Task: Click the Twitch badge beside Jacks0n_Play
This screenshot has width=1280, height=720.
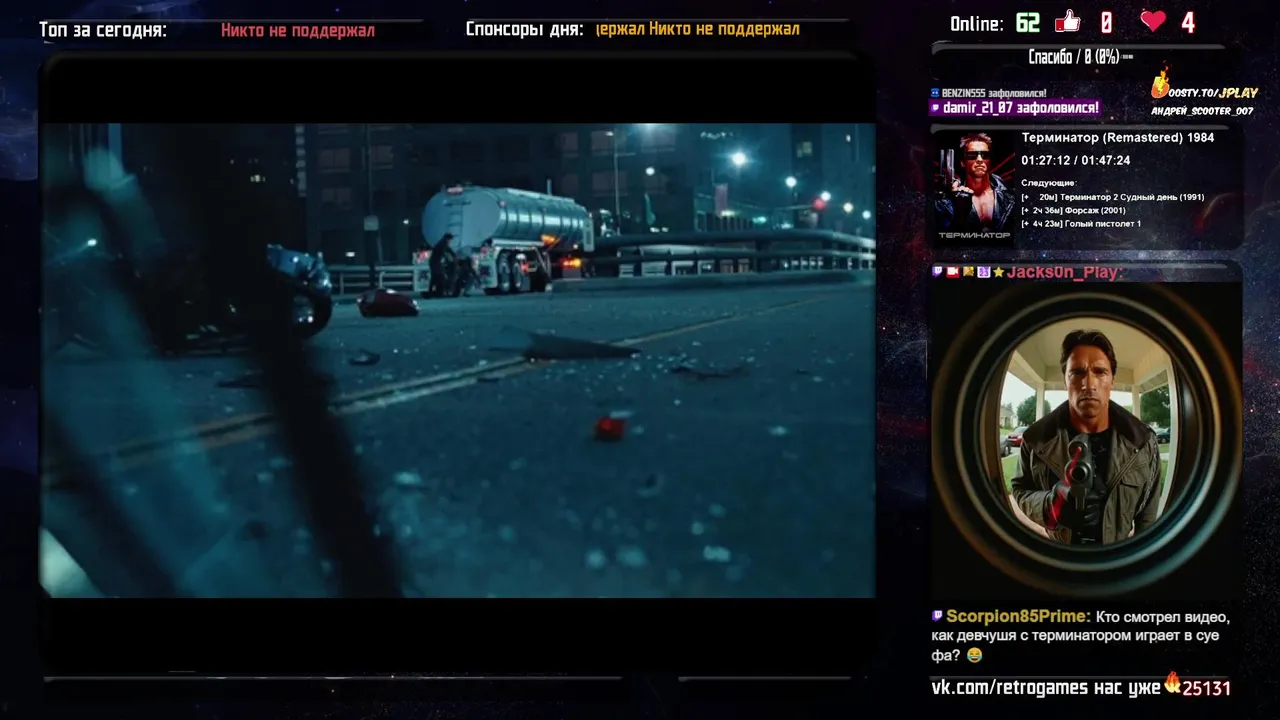Action: click(x=938, y=272)
